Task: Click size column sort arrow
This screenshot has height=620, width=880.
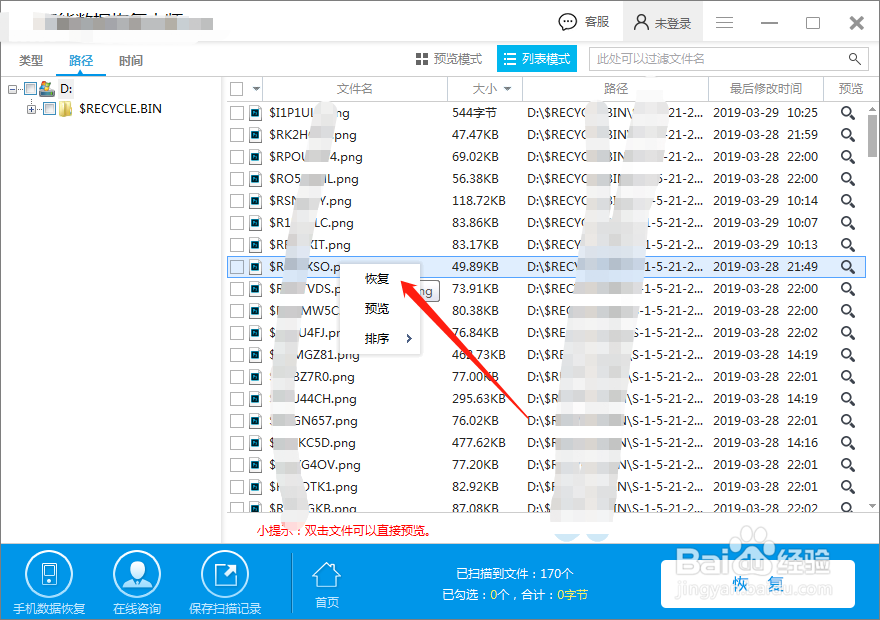Action: (x=508, y=89)
